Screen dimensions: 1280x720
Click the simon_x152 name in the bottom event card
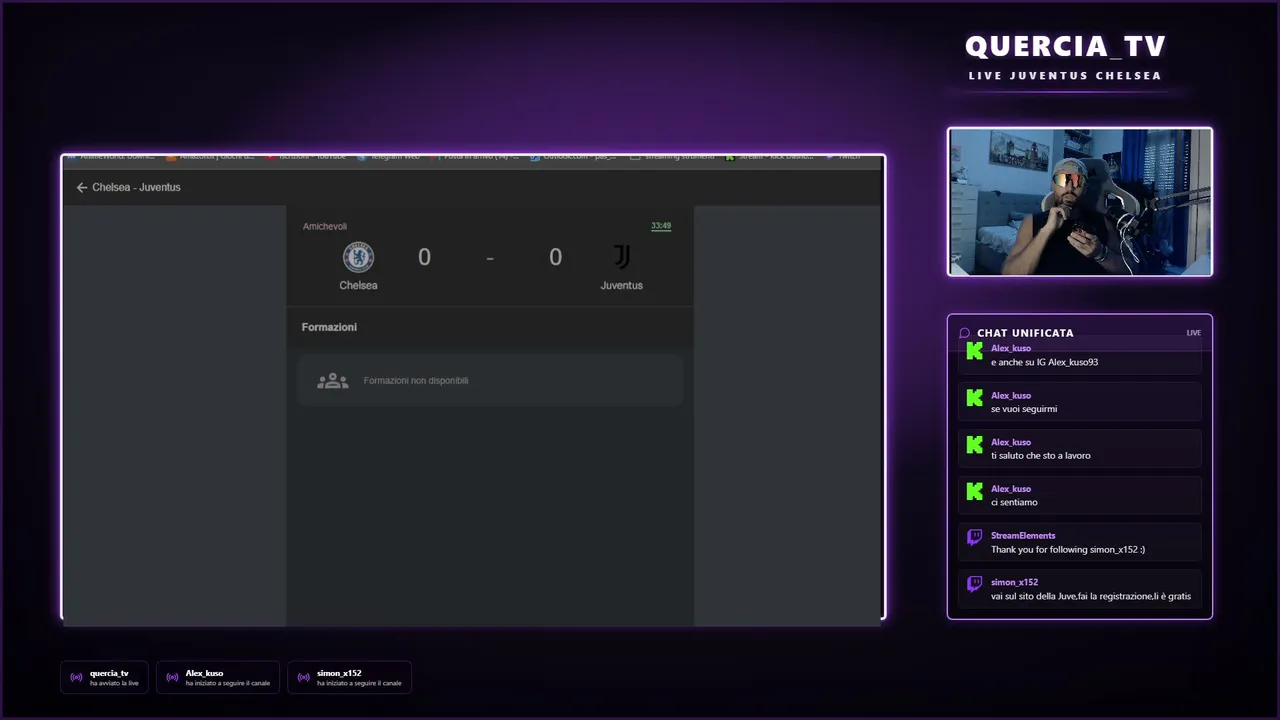pyautogui.click(x=339, y=673)
